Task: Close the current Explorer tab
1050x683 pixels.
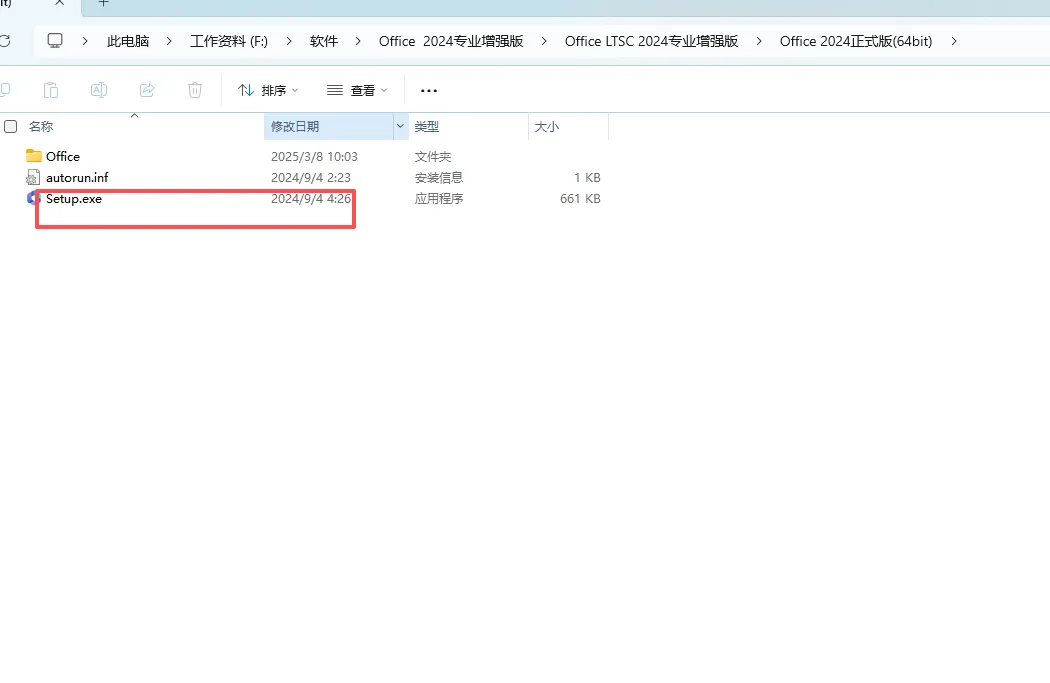Action: 60,3
